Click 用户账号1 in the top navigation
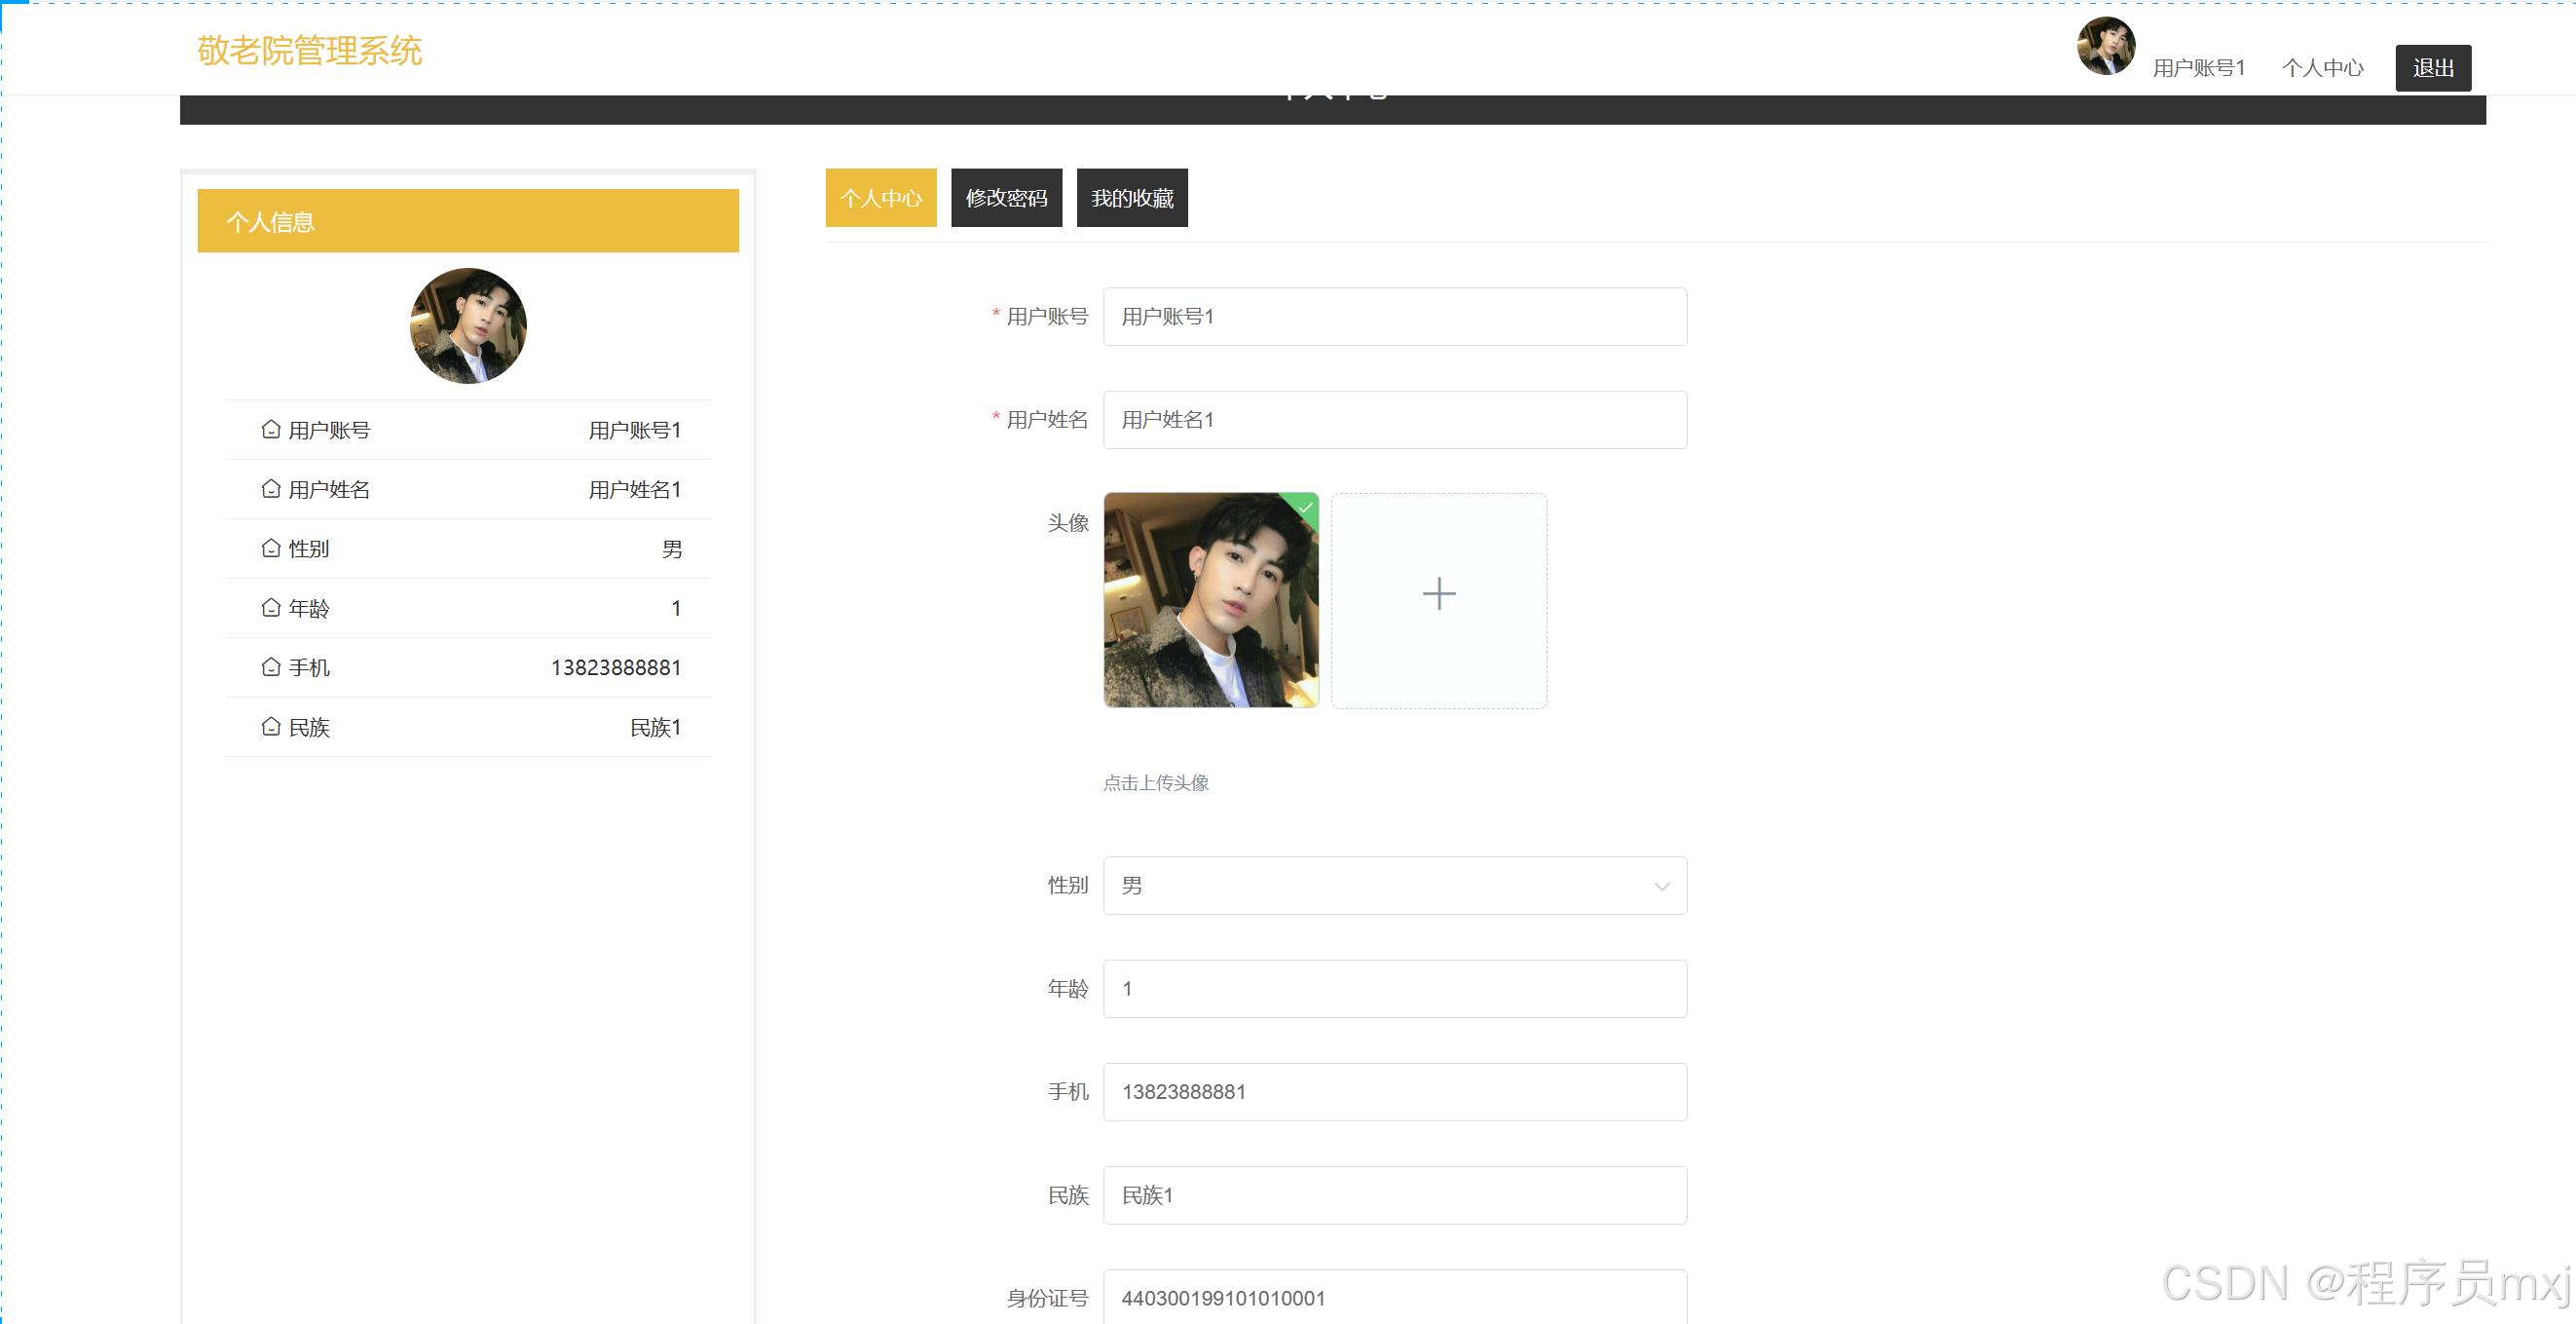 2199,67
